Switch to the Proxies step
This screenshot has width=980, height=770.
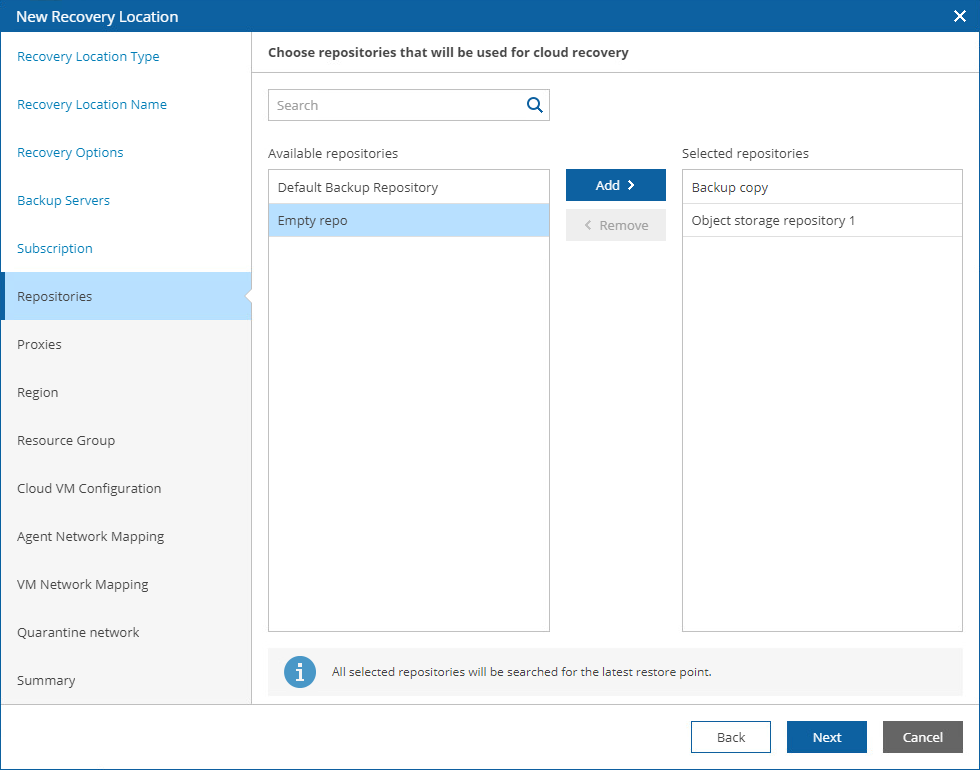tap(40, 345)
